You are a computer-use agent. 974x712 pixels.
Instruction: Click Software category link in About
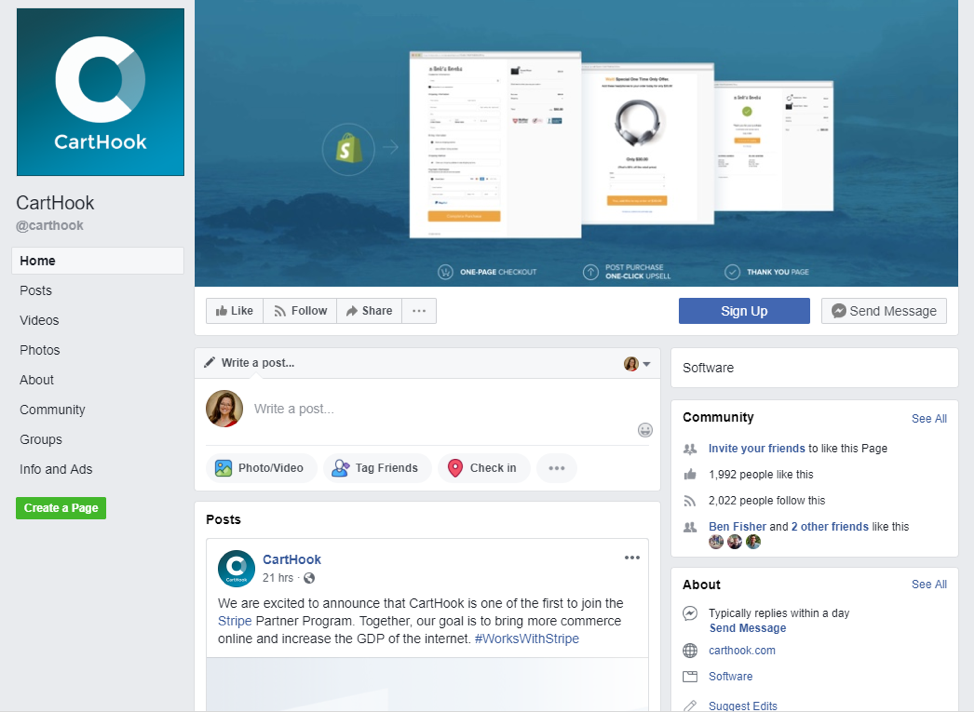730,677
